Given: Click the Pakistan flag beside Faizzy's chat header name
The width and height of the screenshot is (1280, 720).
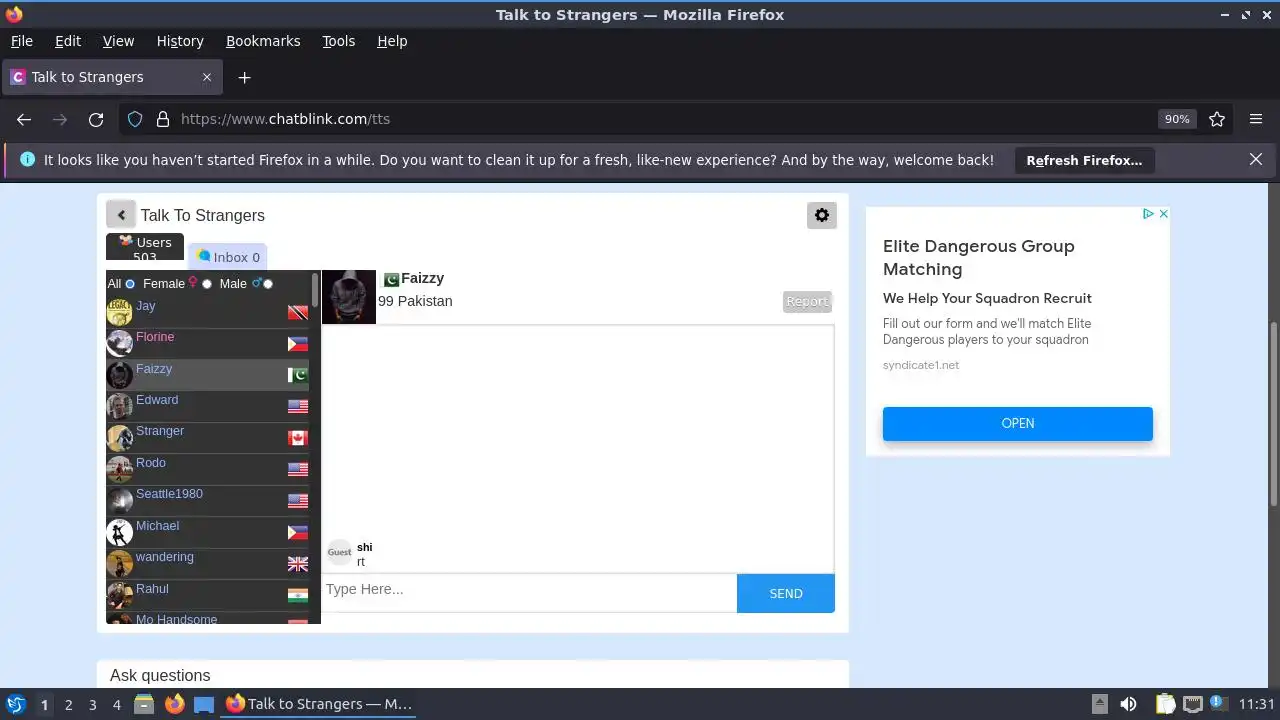Looking at the screenshot, I should (x=391, y=279).
